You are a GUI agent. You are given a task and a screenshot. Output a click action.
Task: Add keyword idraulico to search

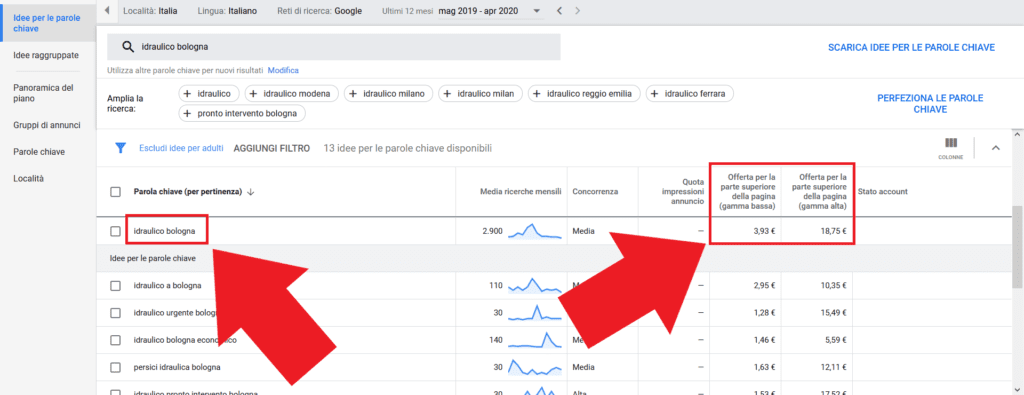pos(209,94)
